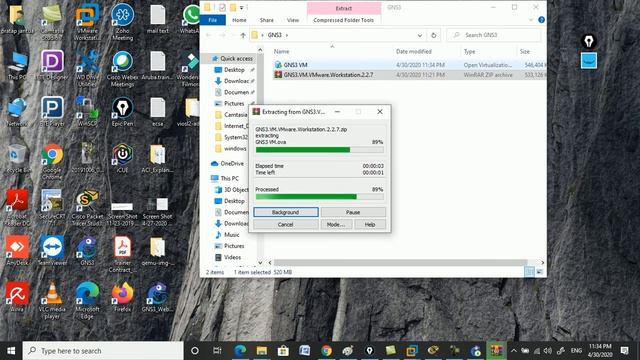
Task: Open the File menu in Explorer
Action: click(x=213, y=20)
